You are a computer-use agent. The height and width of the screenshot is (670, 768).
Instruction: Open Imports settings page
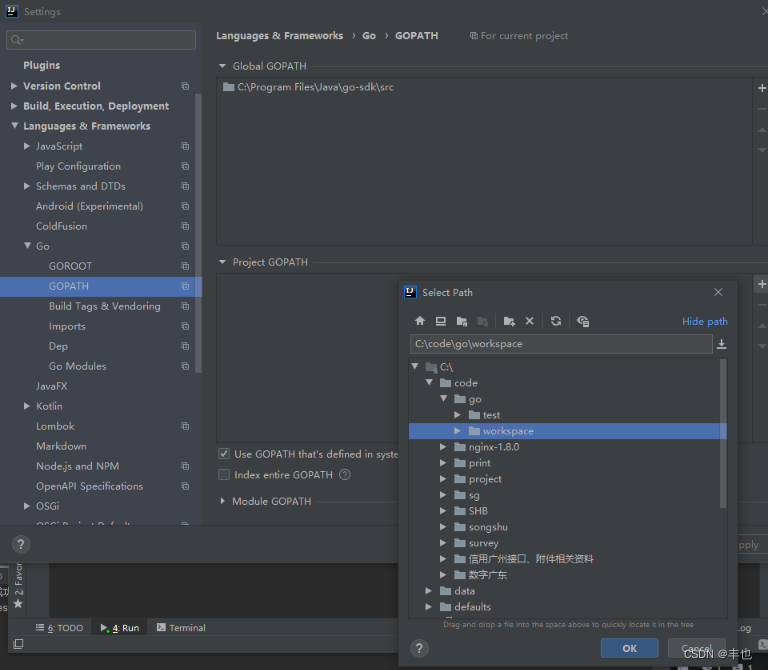[x=67, y=326]
